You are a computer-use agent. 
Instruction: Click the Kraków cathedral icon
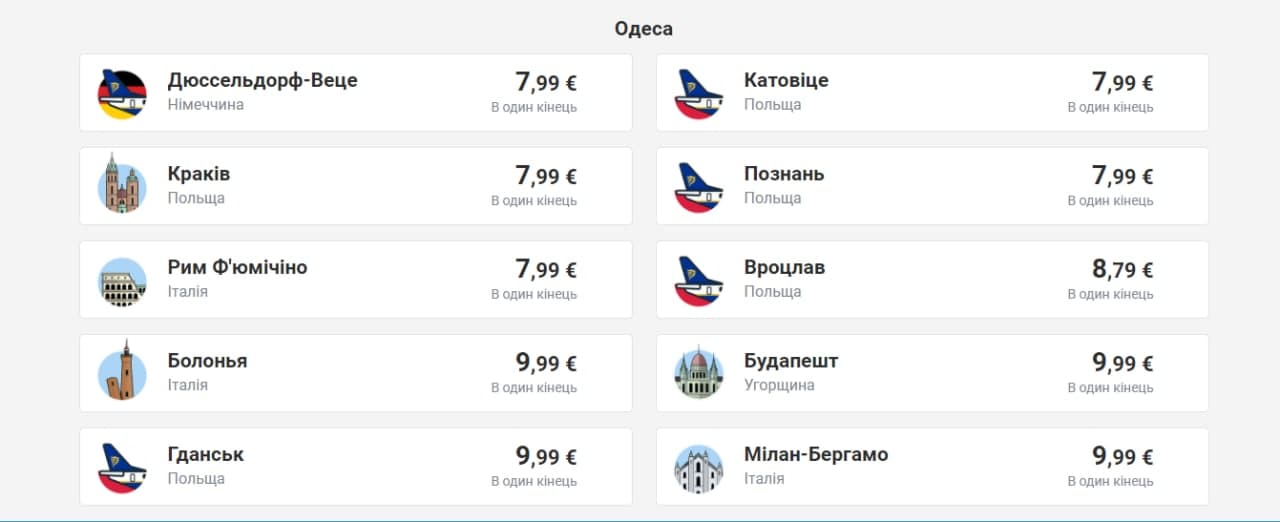[122, 187]
